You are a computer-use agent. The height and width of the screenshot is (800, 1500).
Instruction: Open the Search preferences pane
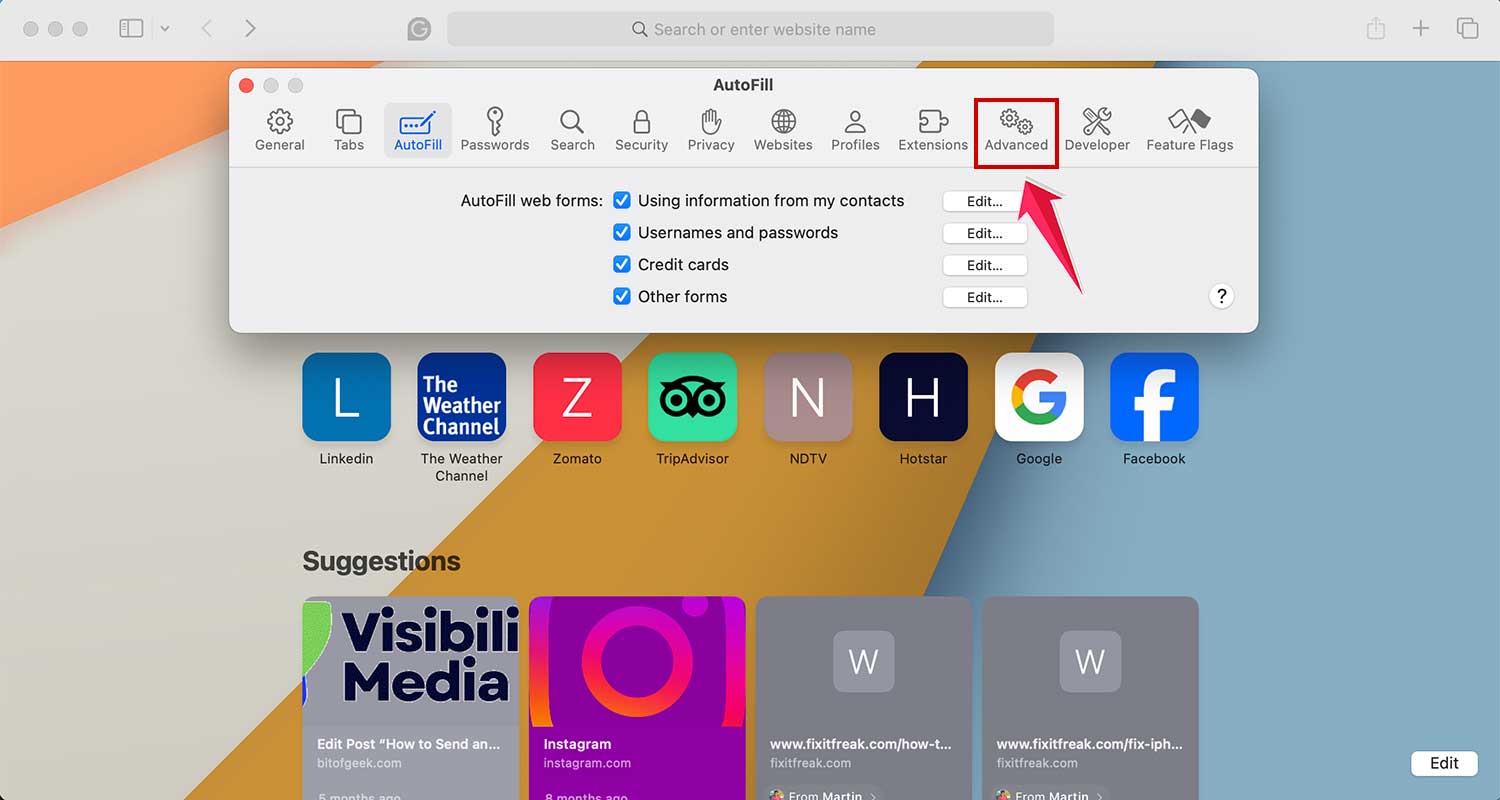point(572,129)
